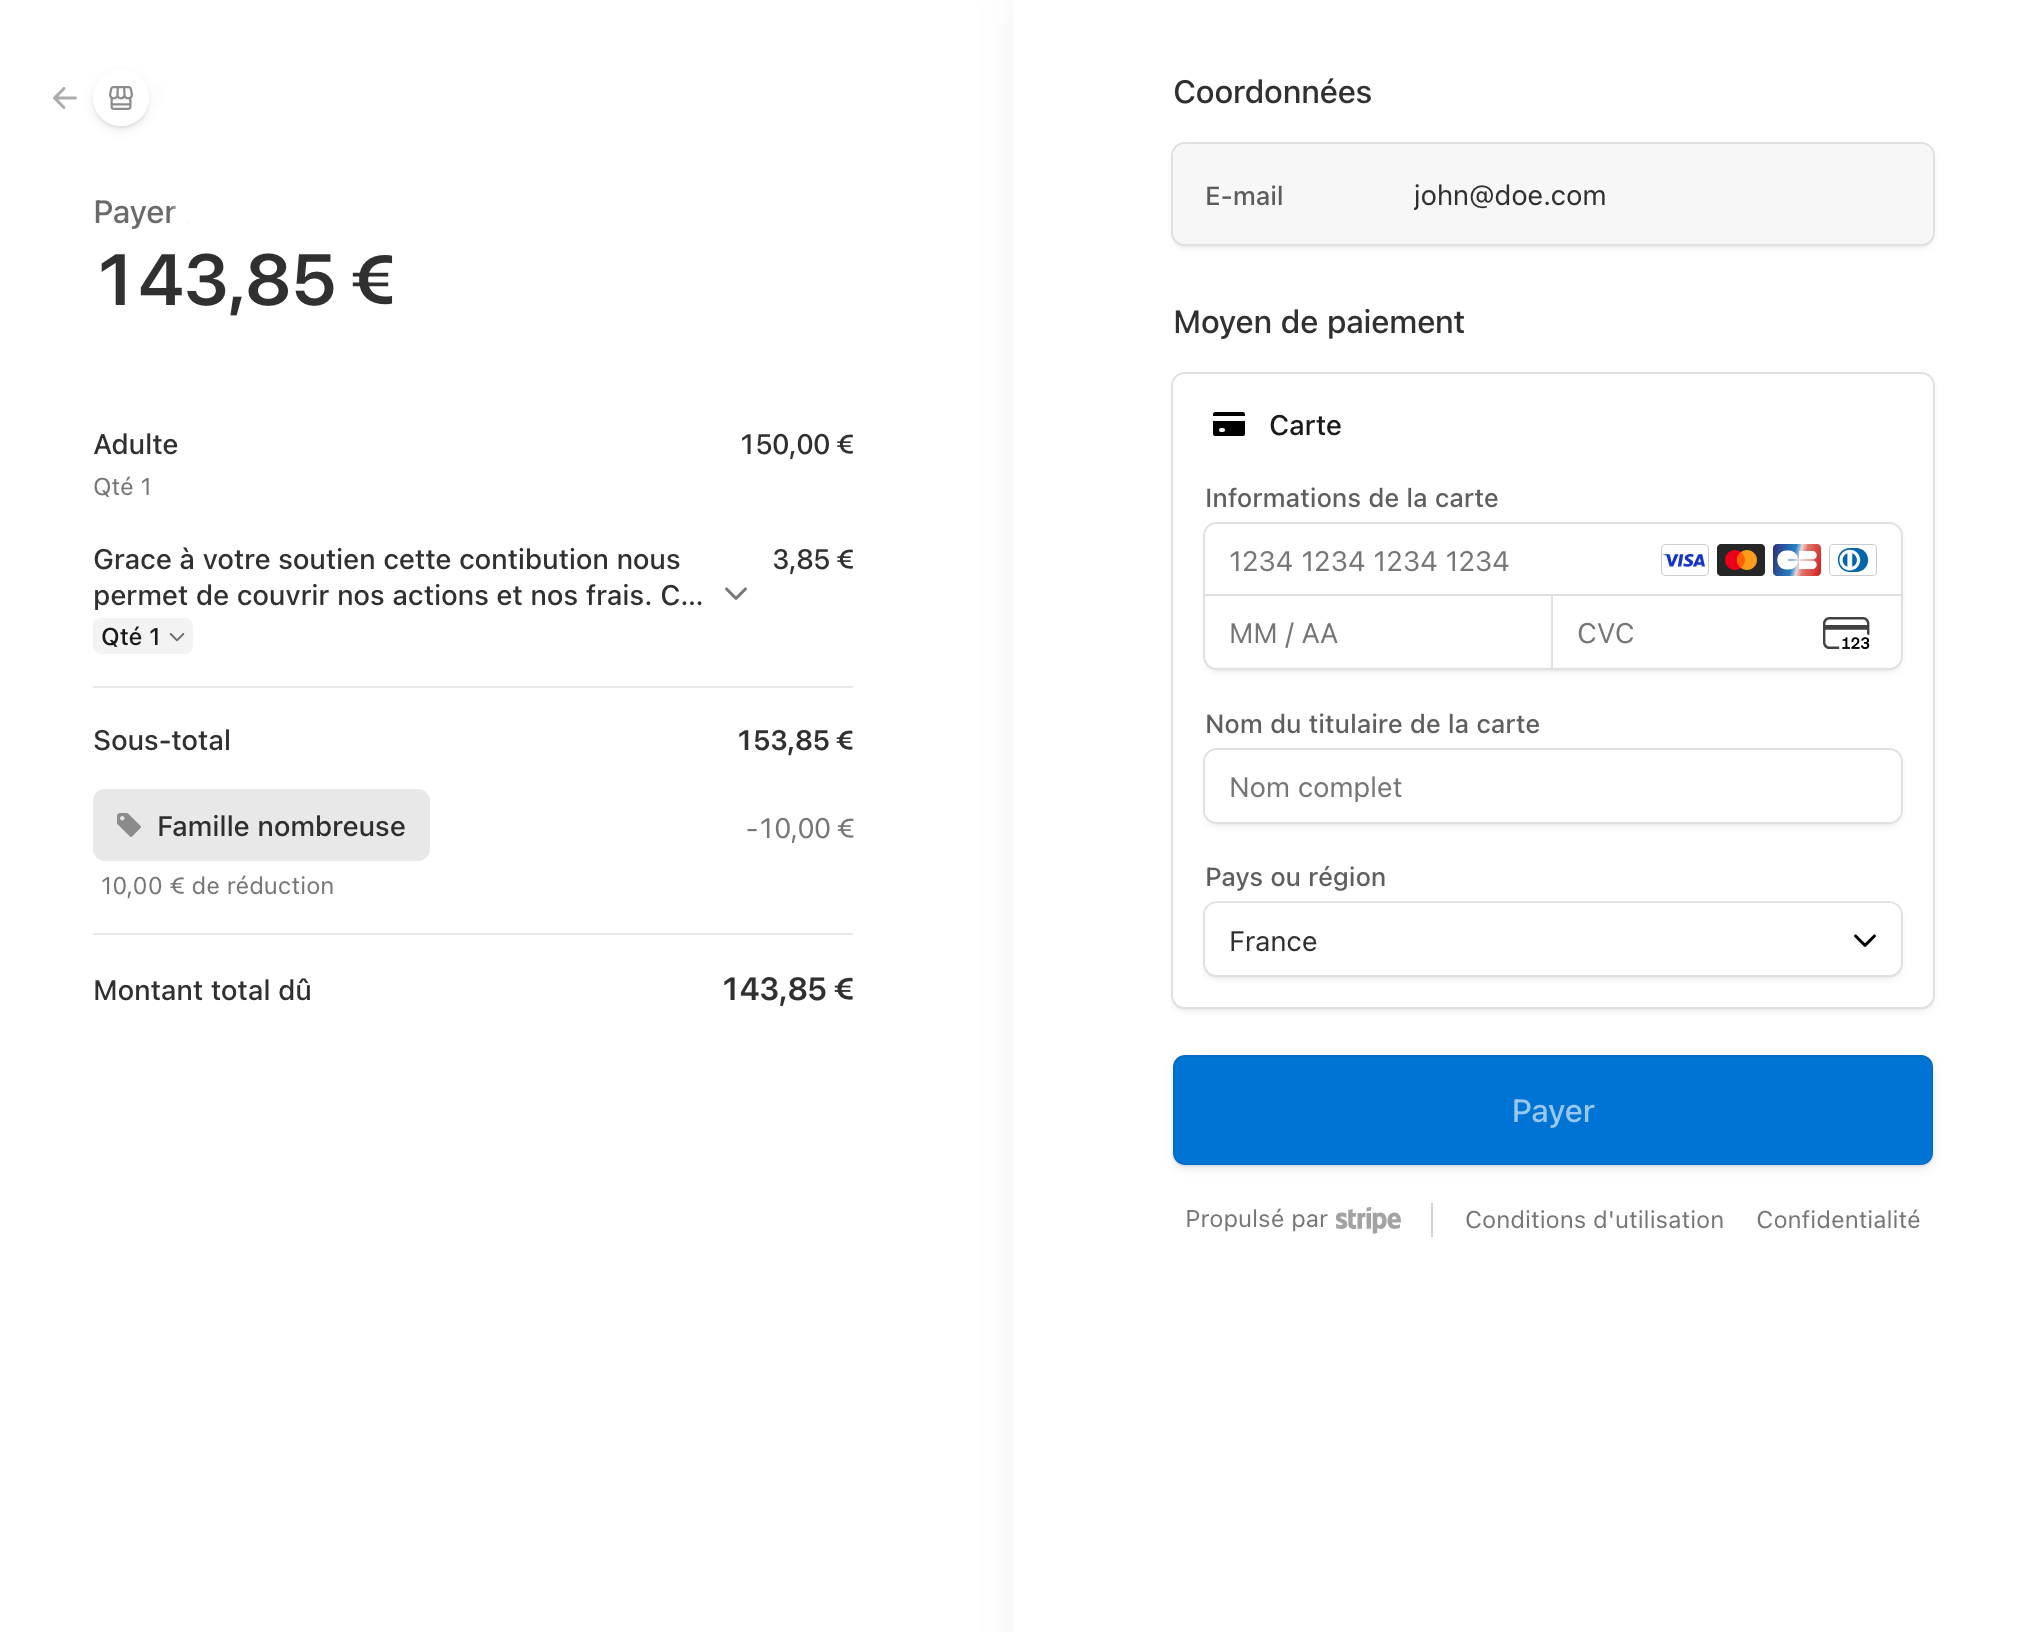This screenshot has width=2026, height=1632.
Task: Click the Carte payment method icon
Action: (1228, 425)
